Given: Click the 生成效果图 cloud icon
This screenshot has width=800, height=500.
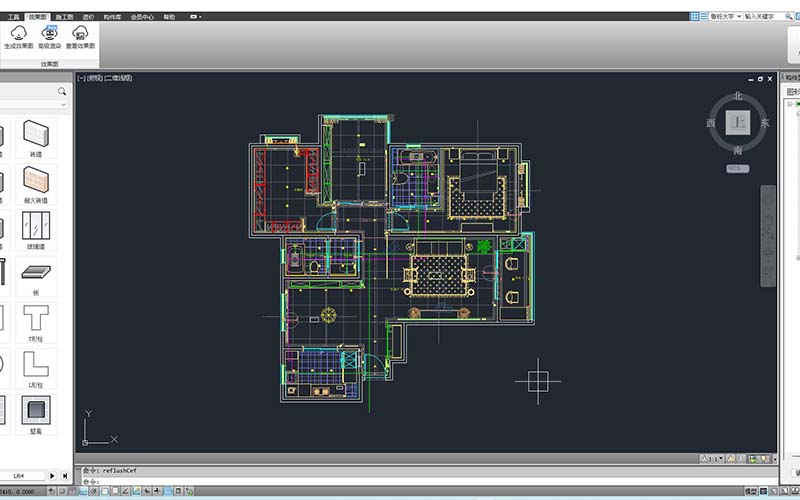Looking at the screenshot, I should (19, 33).
